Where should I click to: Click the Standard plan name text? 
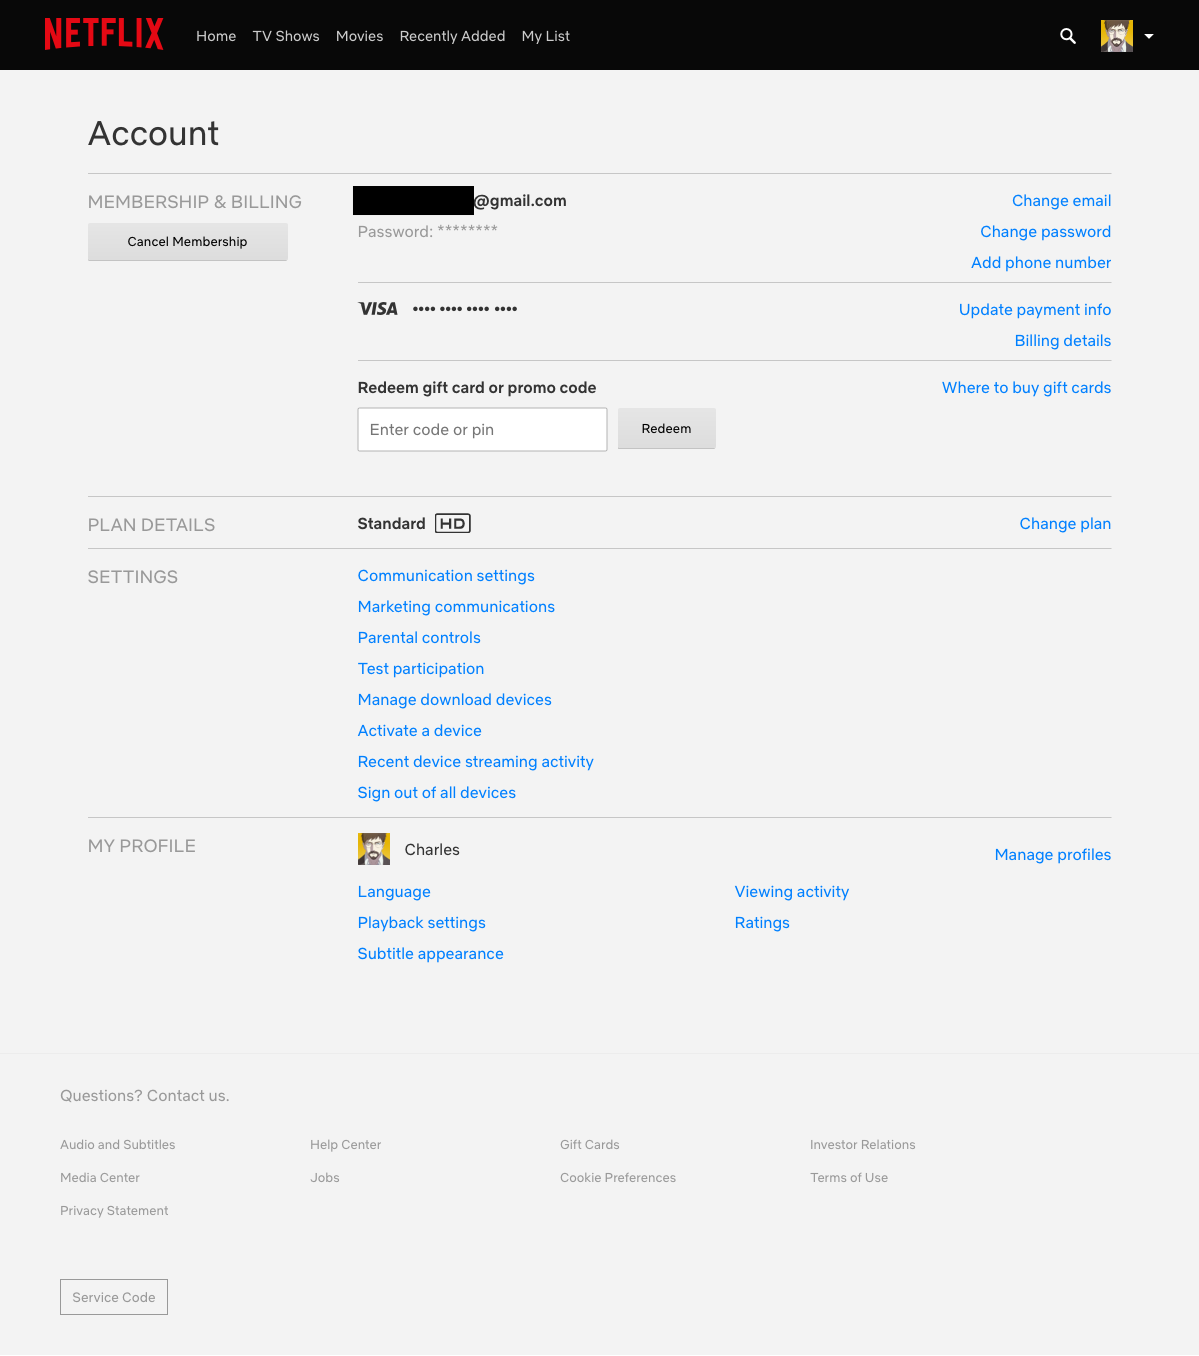(x=392, y=524)
